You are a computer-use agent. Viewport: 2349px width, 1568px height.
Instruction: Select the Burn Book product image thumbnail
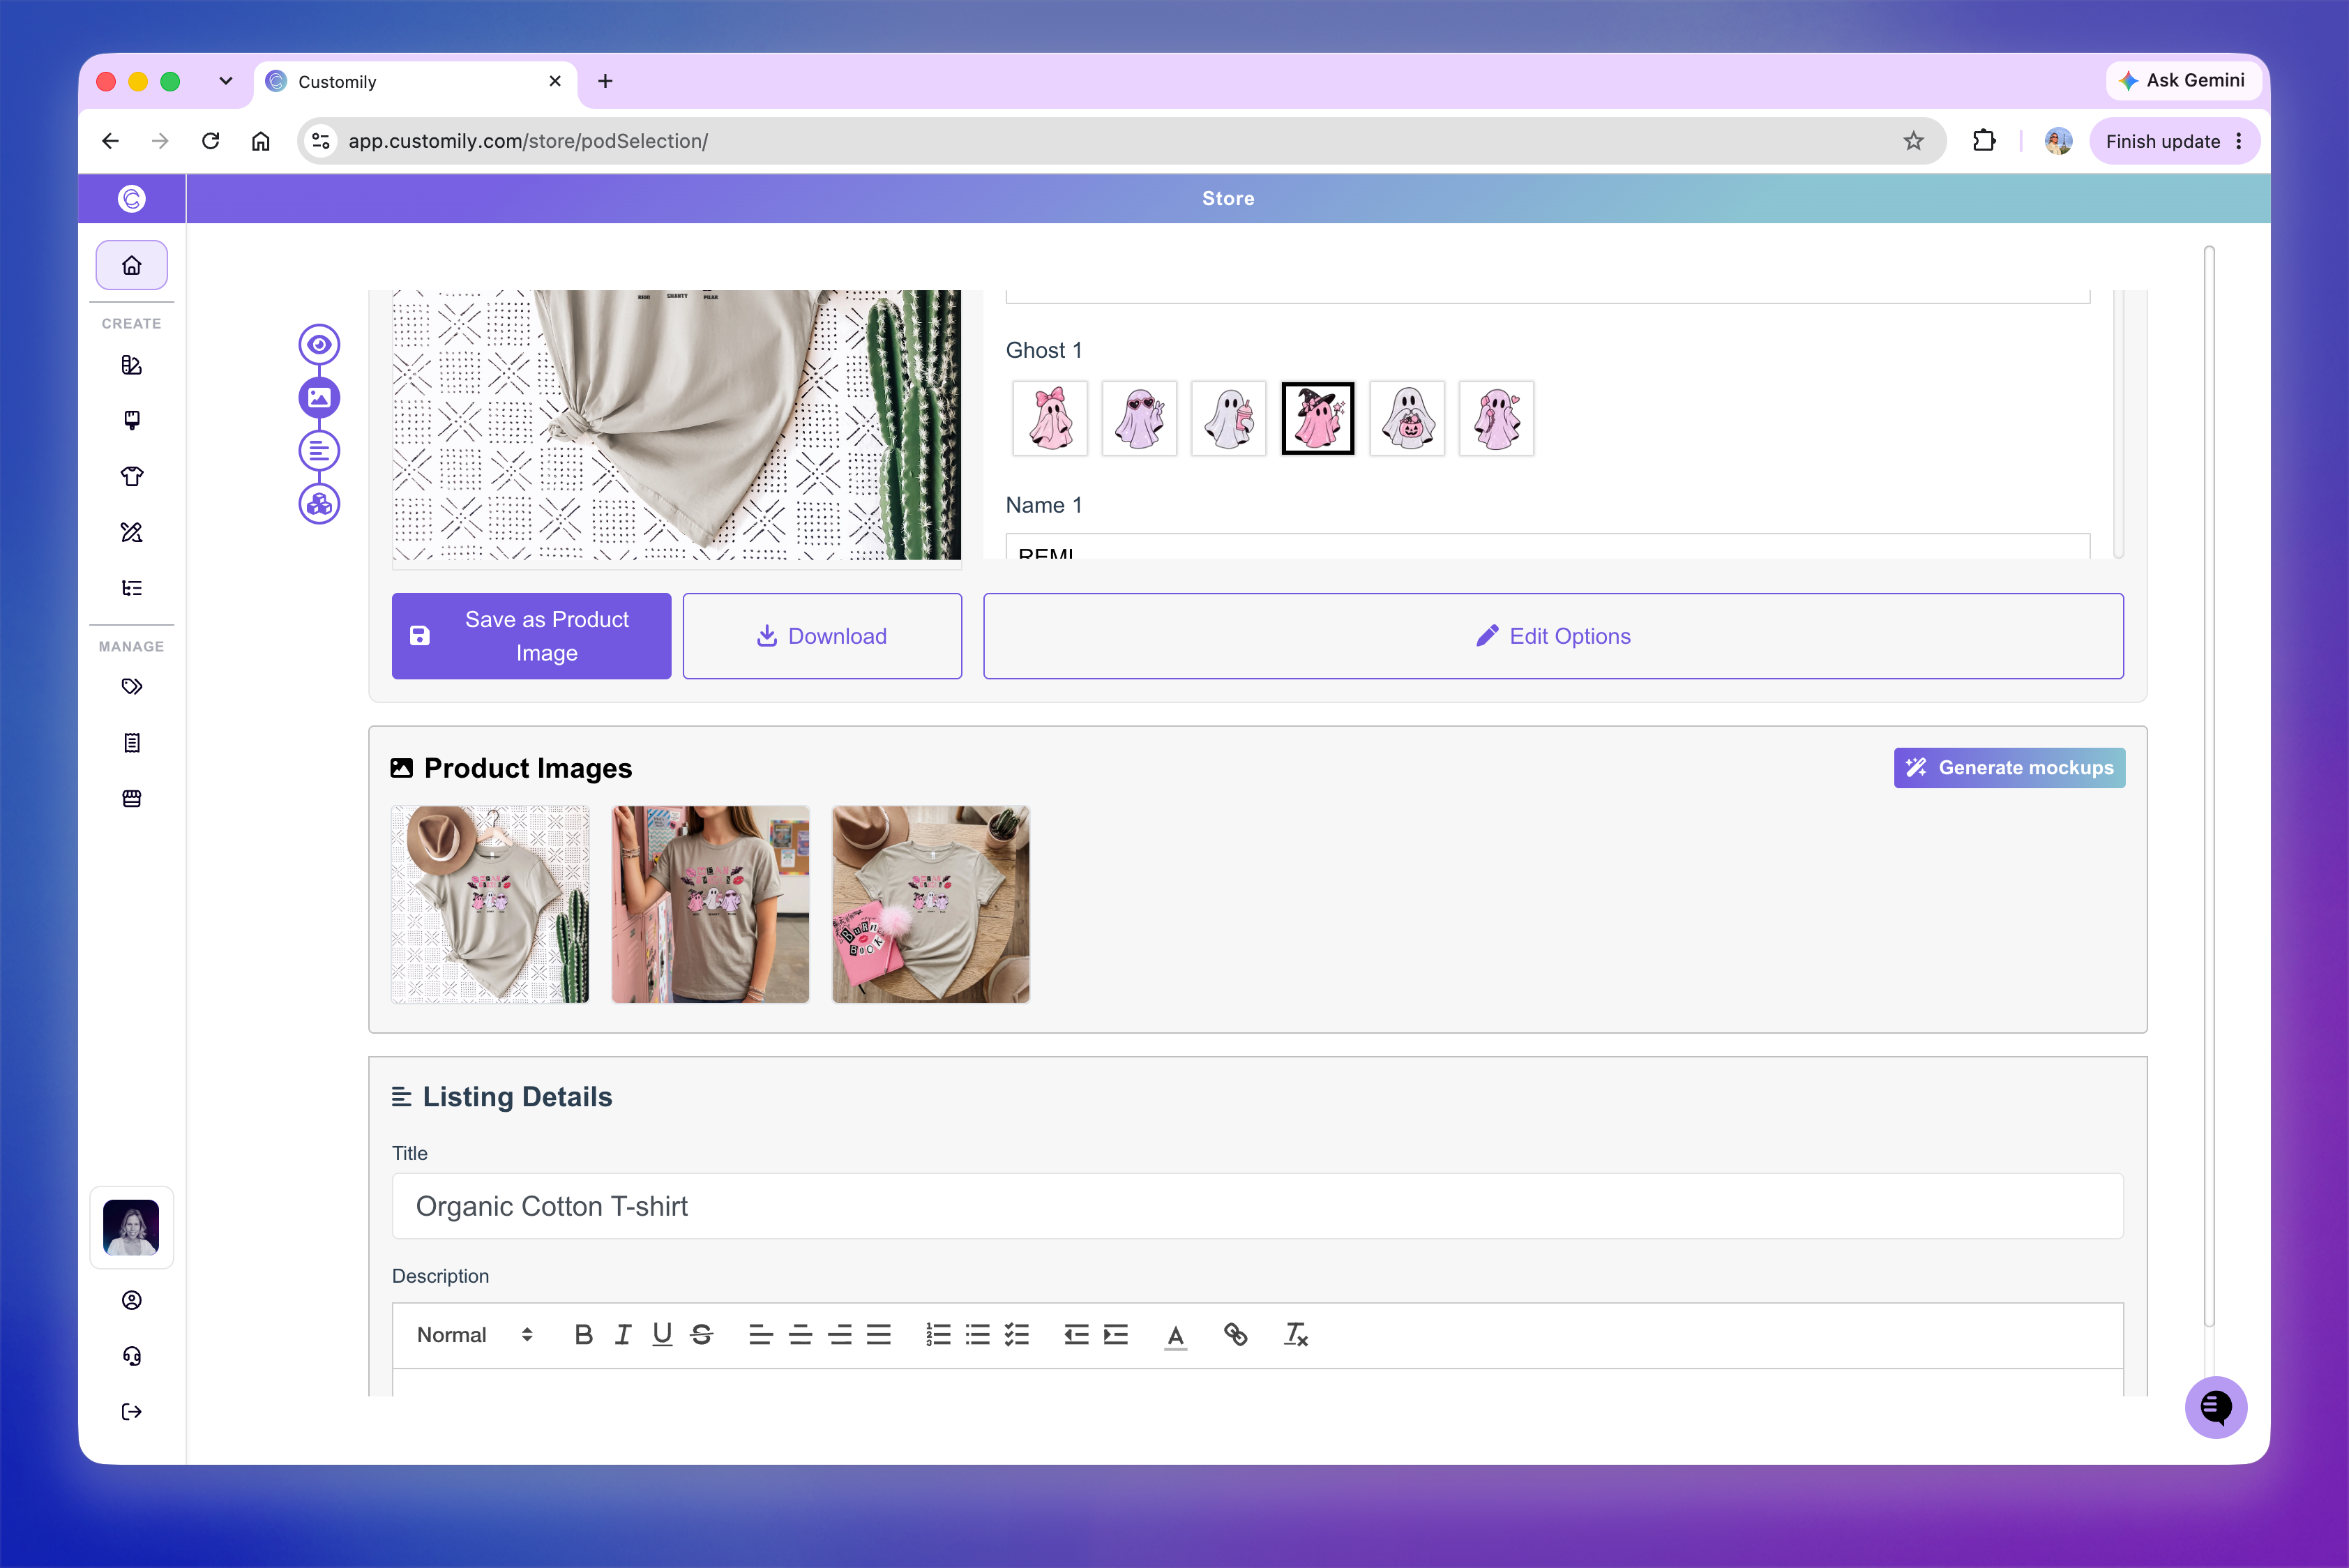[x=930, y=904]
